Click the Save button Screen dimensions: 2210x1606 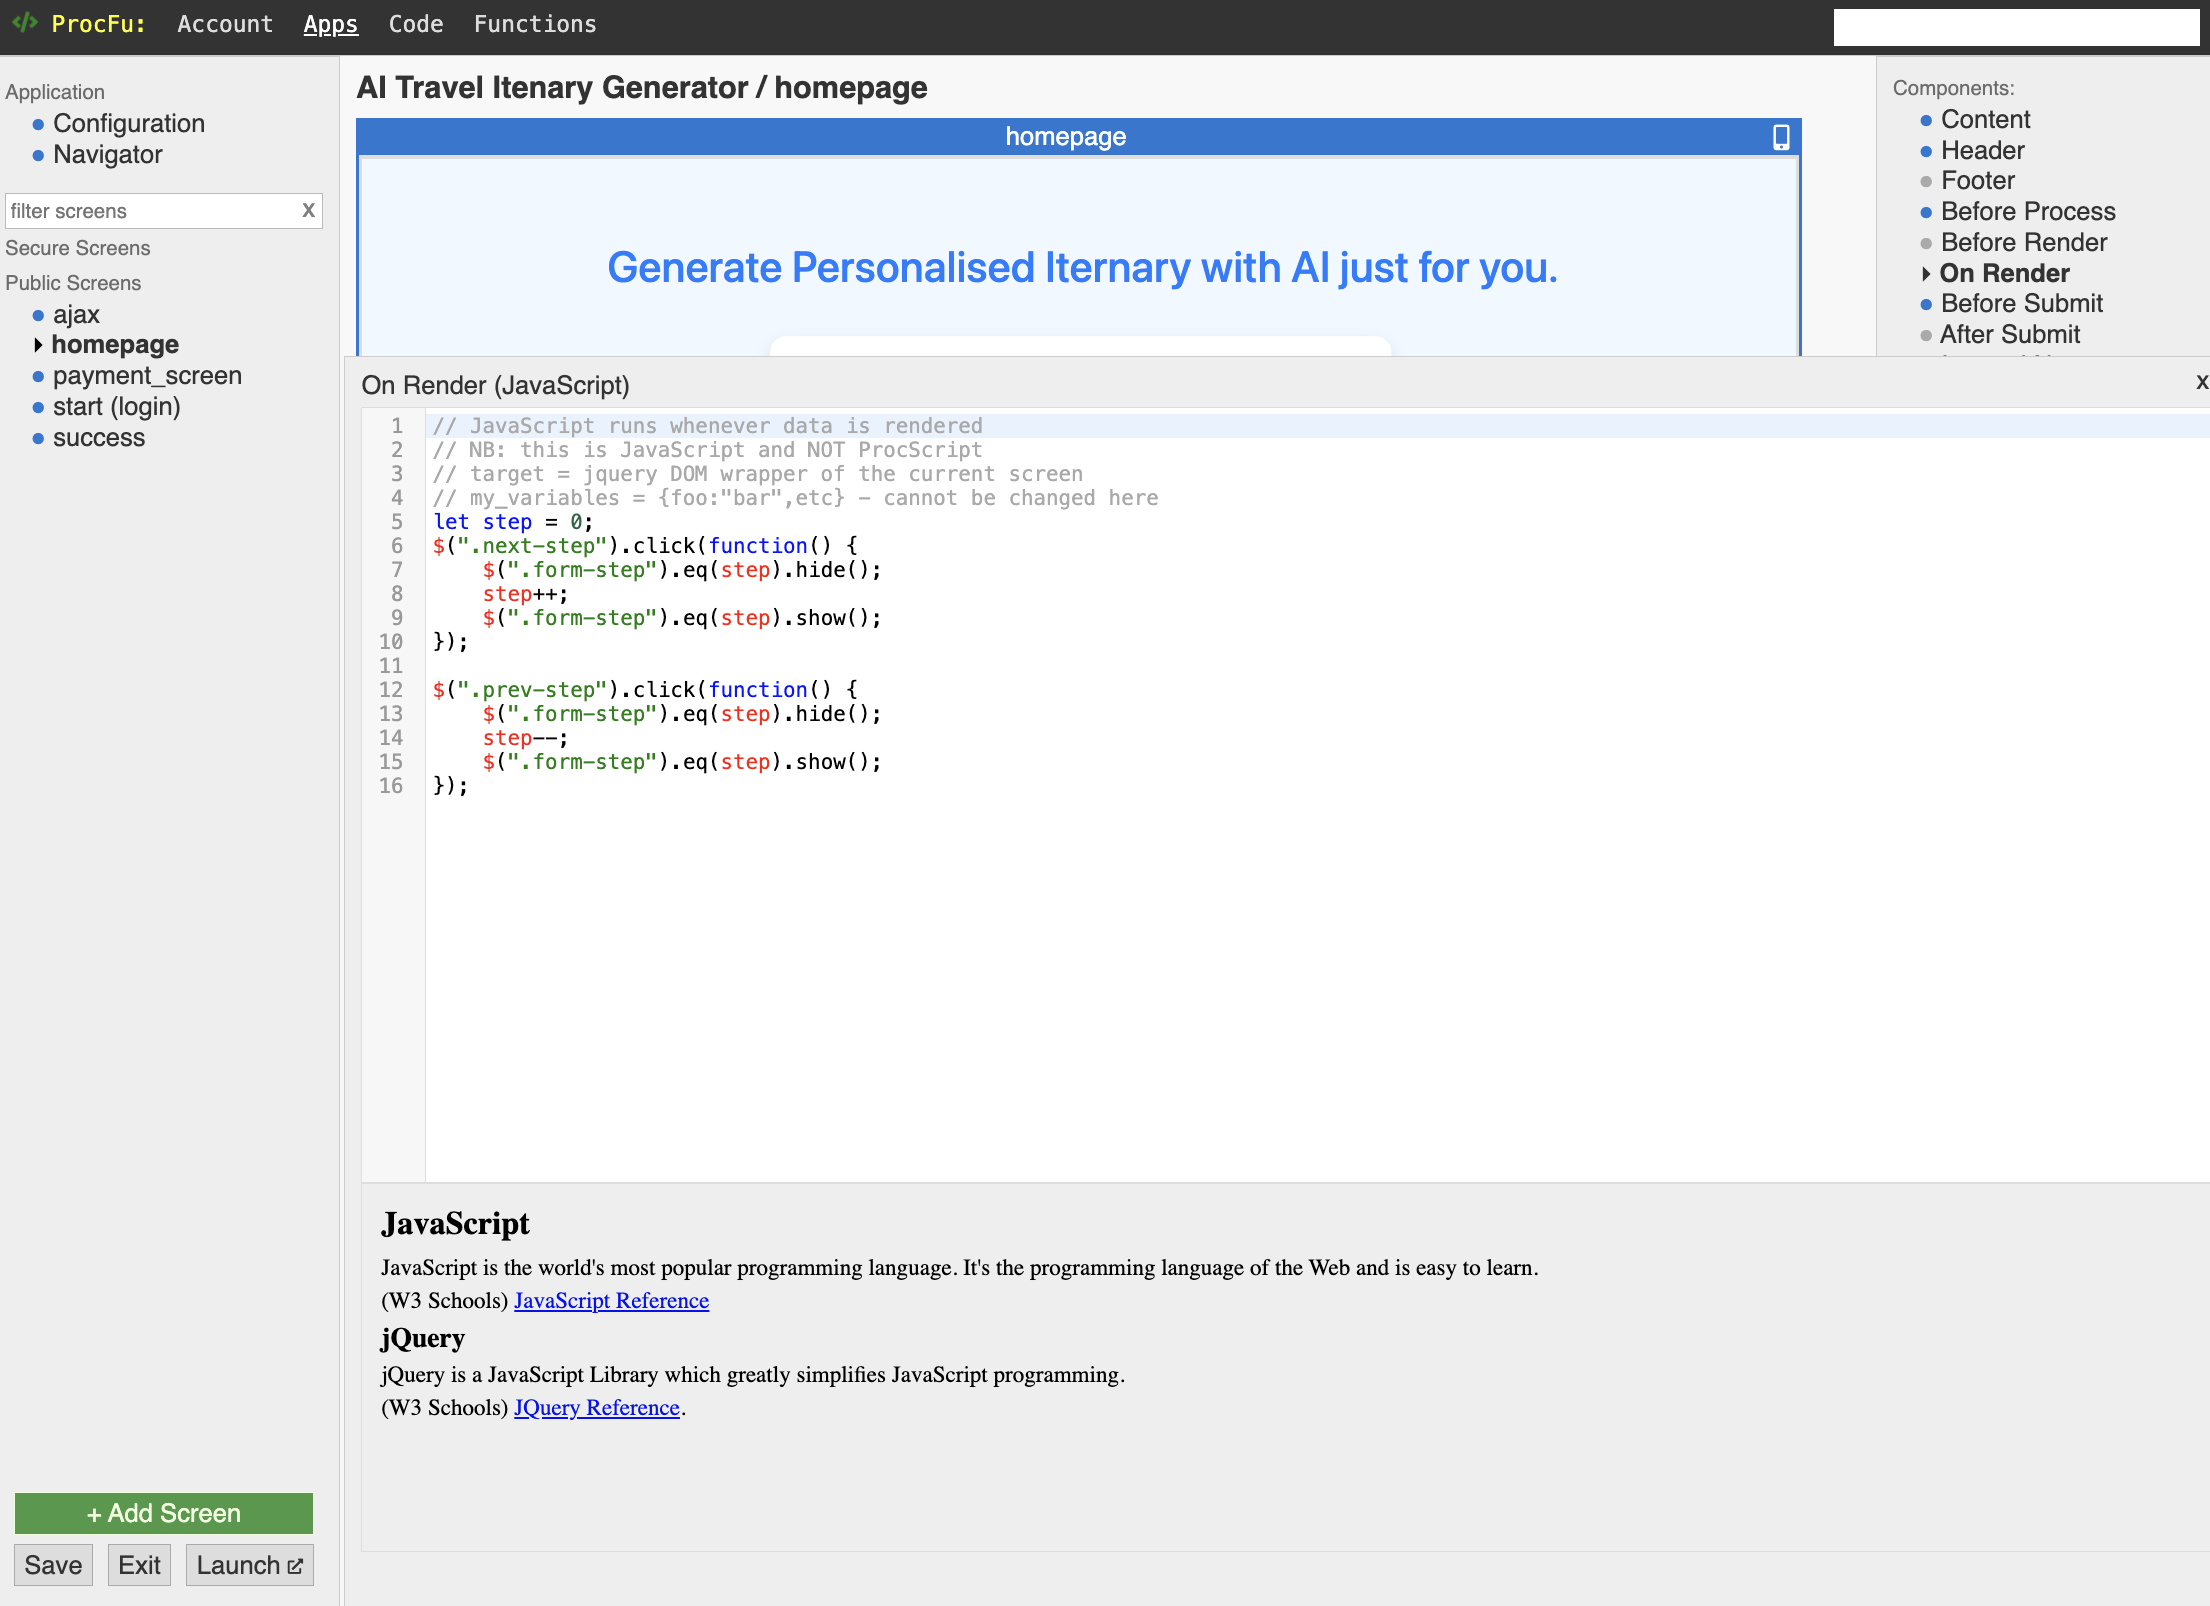tap(53, 1565)
